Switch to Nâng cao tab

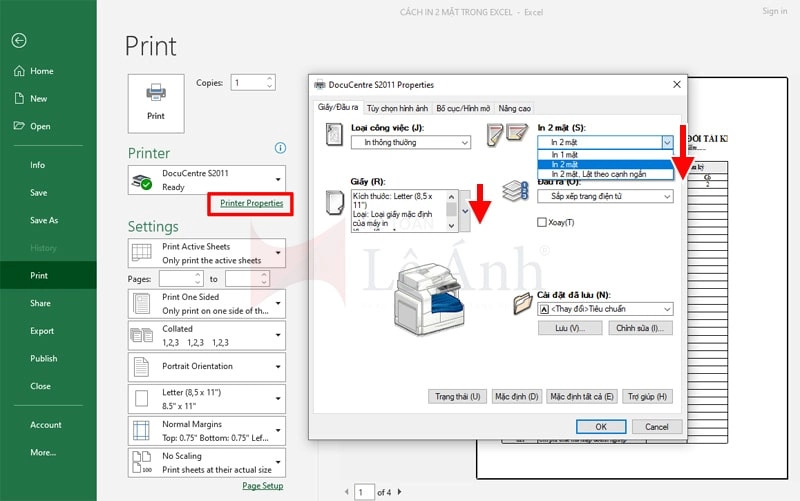click(515, 108)
